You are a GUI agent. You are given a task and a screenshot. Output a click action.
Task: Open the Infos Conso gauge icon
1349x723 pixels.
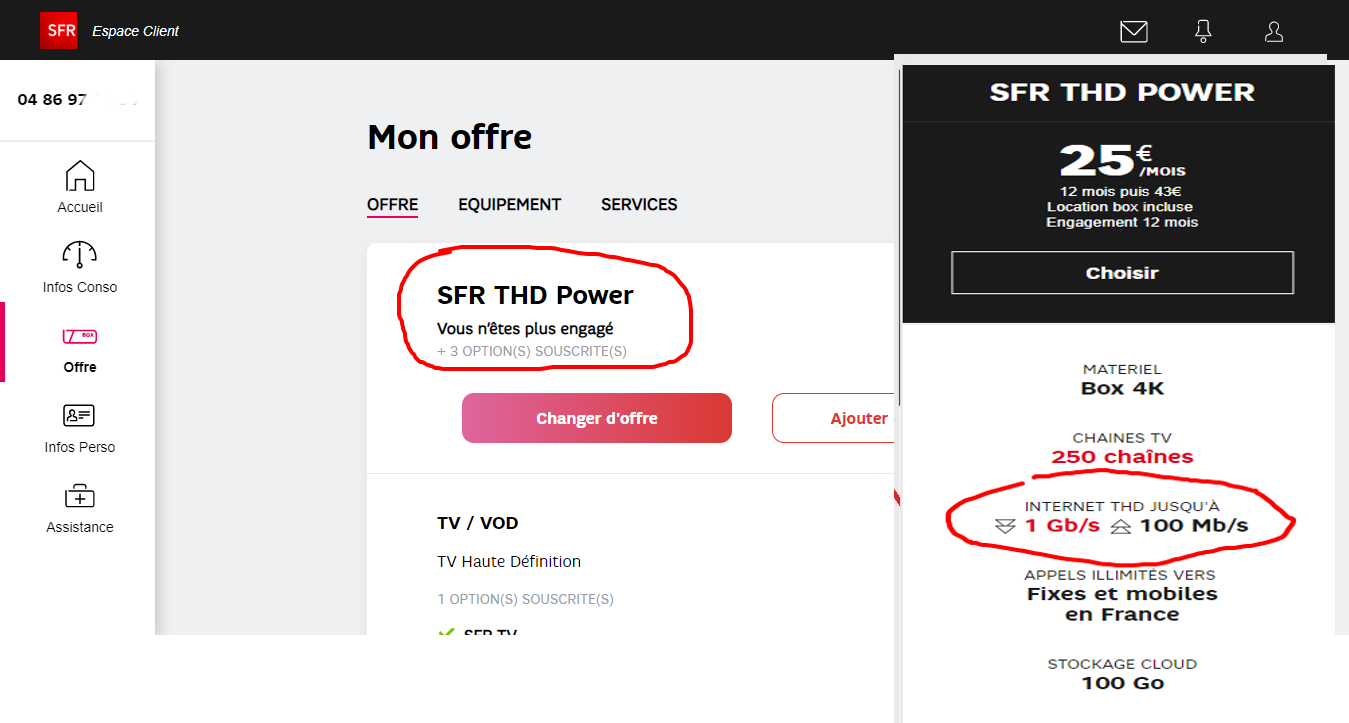coord(80,255)
